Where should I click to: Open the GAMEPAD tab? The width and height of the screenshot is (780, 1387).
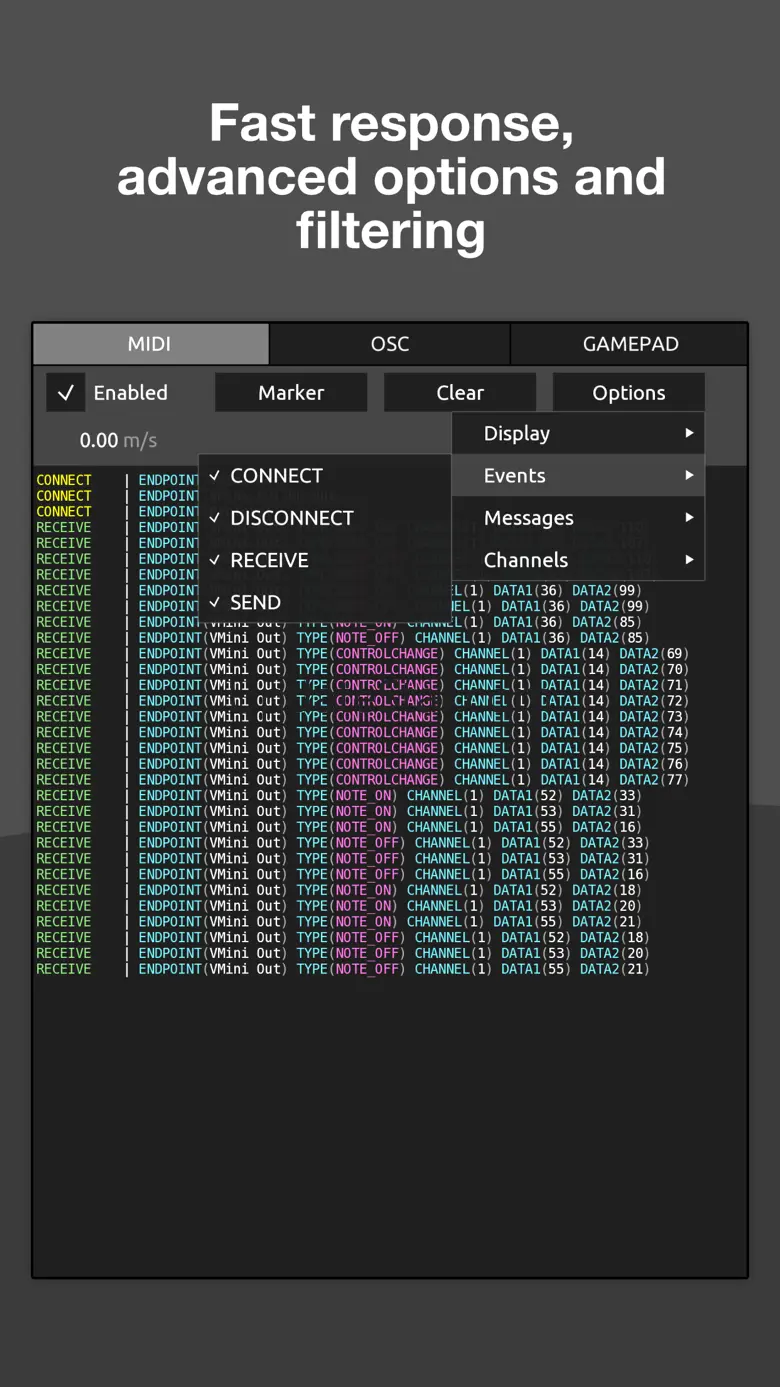click(630, 344)
